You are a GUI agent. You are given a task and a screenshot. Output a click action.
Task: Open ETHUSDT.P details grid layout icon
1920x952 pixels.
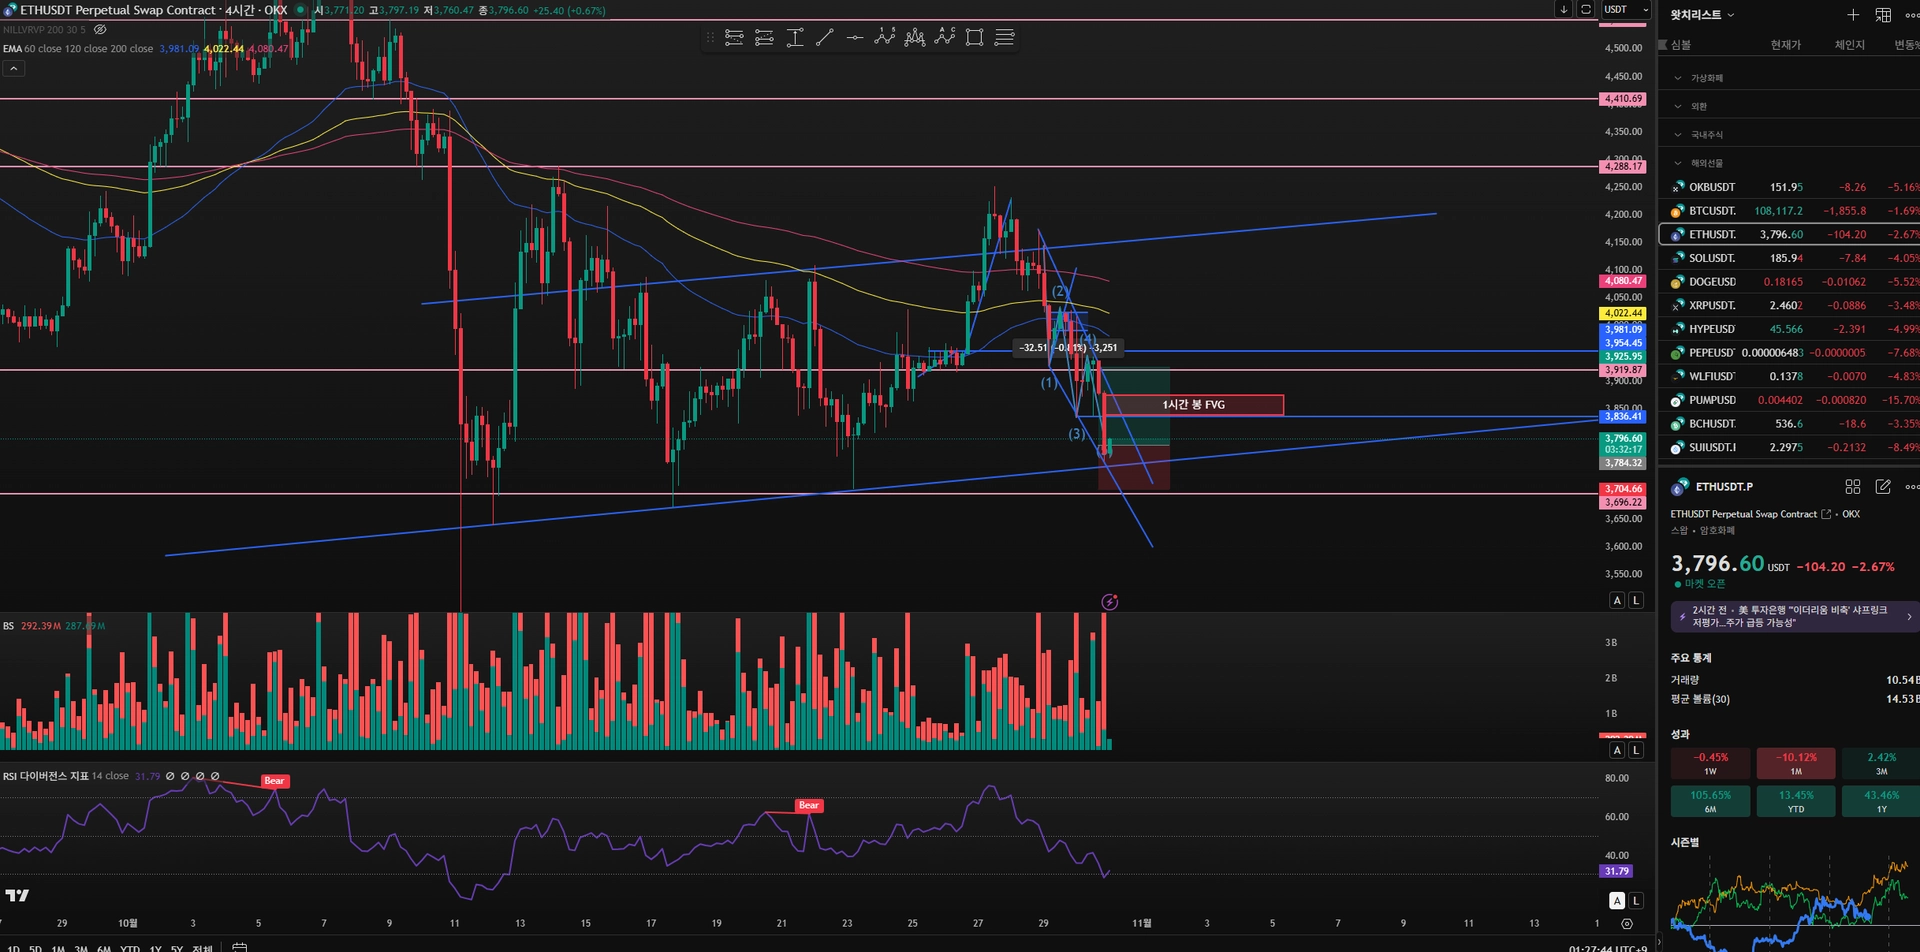tap(1853, 487)
